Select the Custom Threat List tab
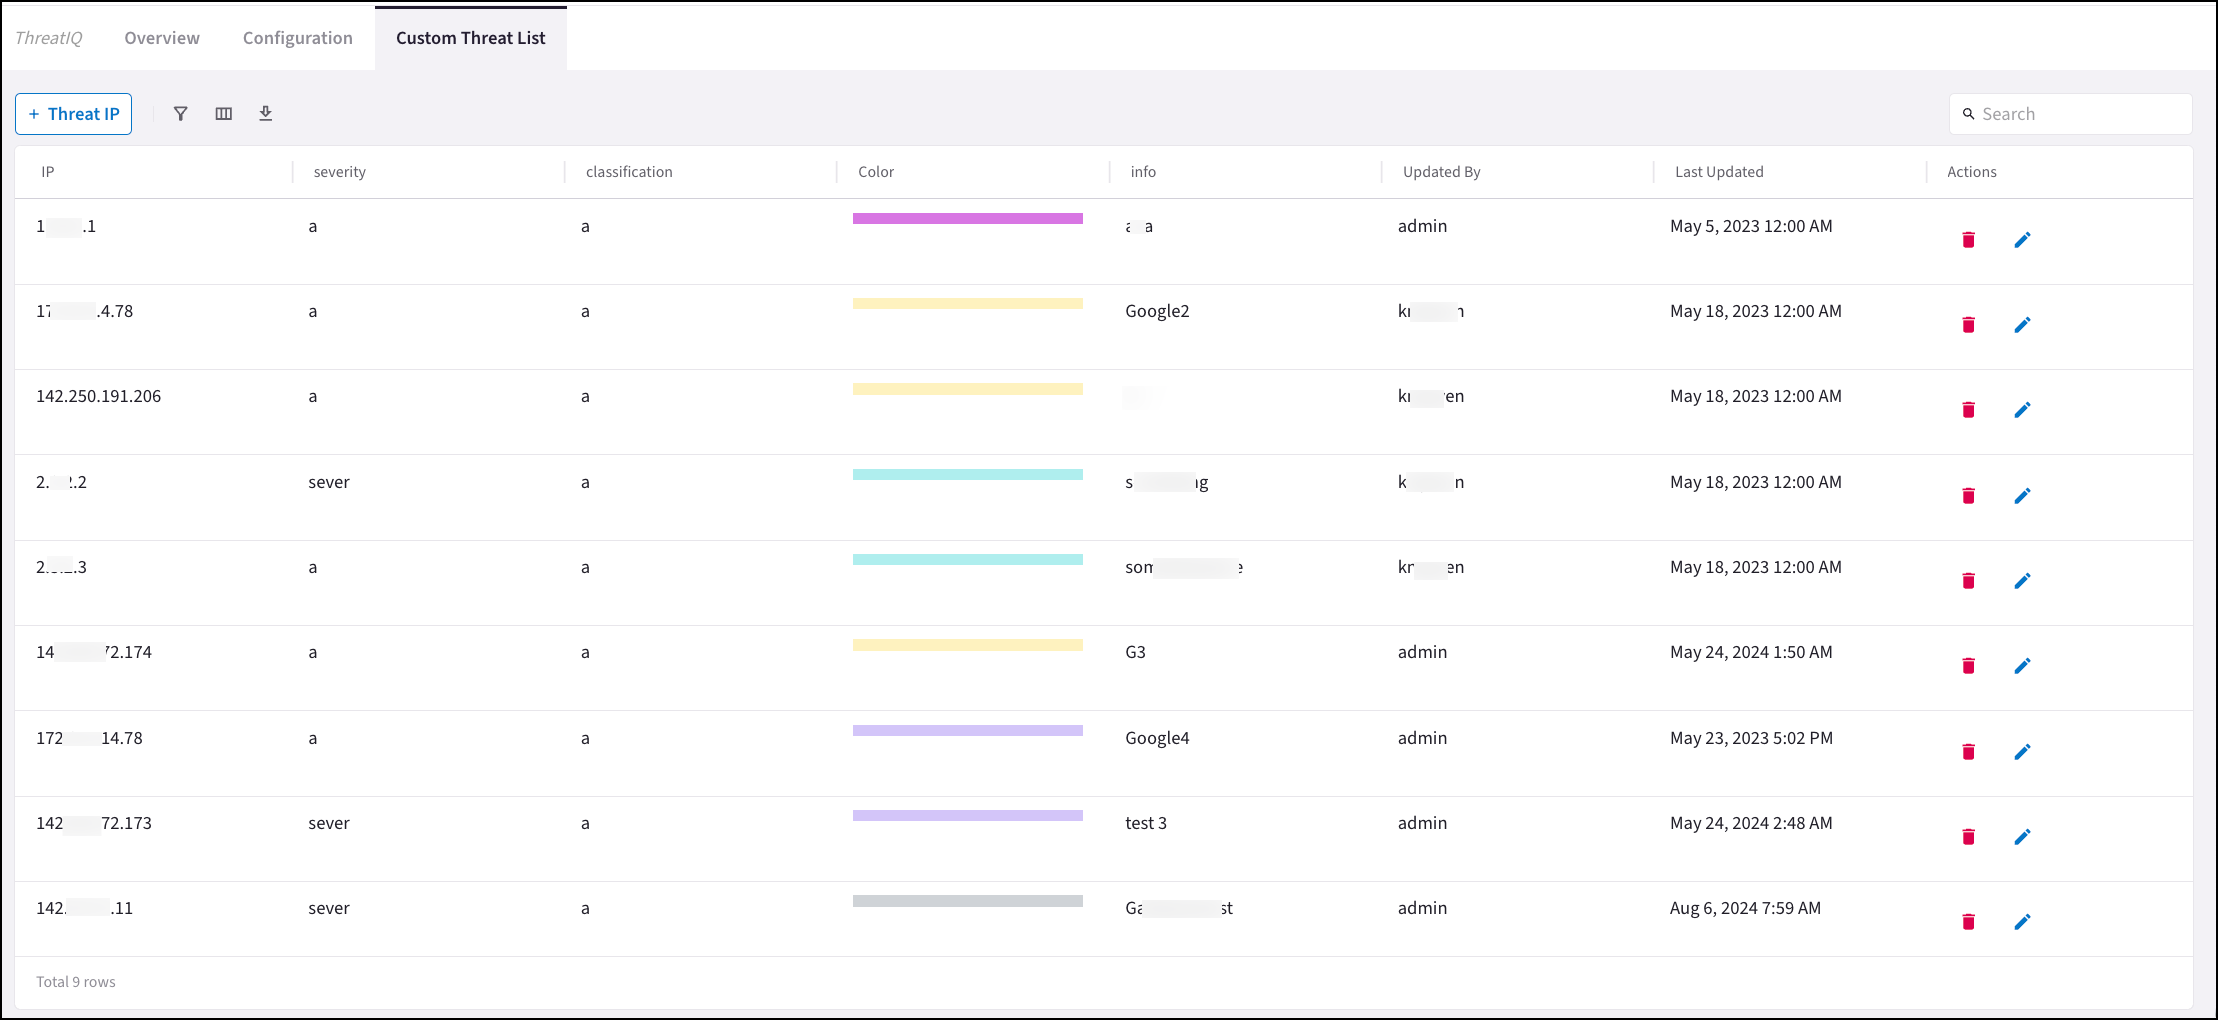 click(470, 37)
